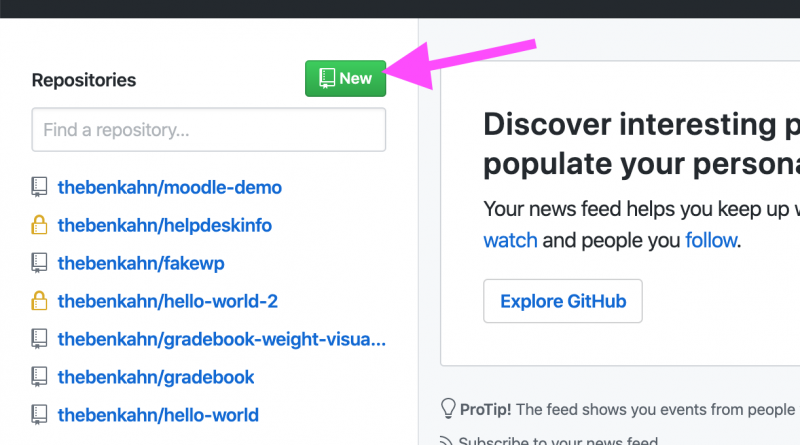
Task: Click repo icon beside thebenkahn/moodle-demo
Action: (39, 187)
